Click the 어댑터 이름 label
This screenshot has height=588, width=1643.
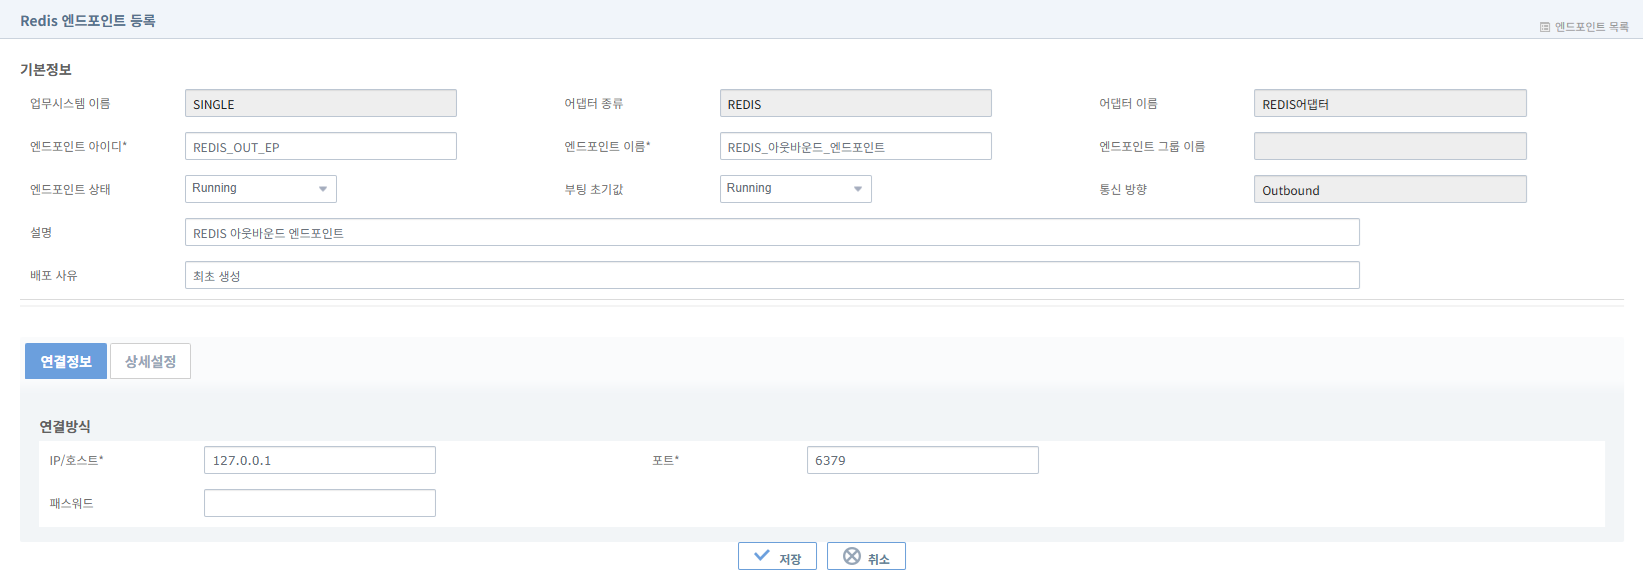1128,103
